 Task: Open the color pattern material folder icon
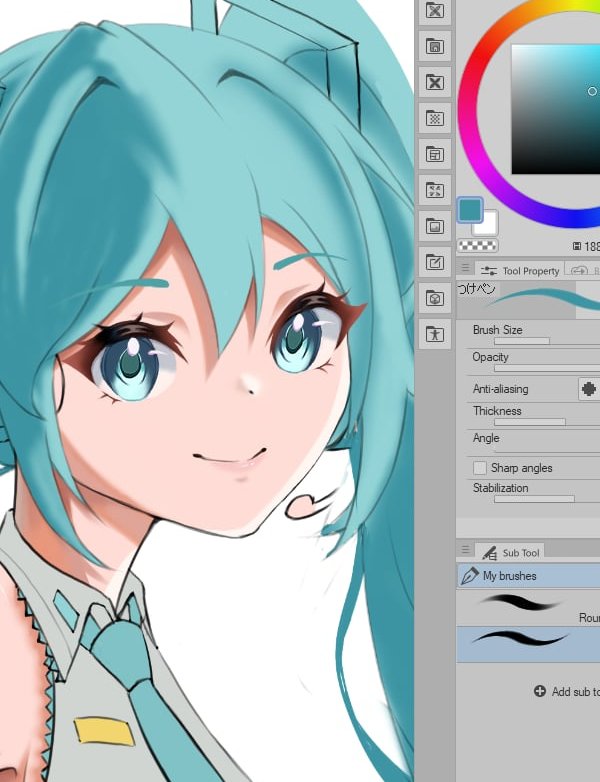point(435,10)
